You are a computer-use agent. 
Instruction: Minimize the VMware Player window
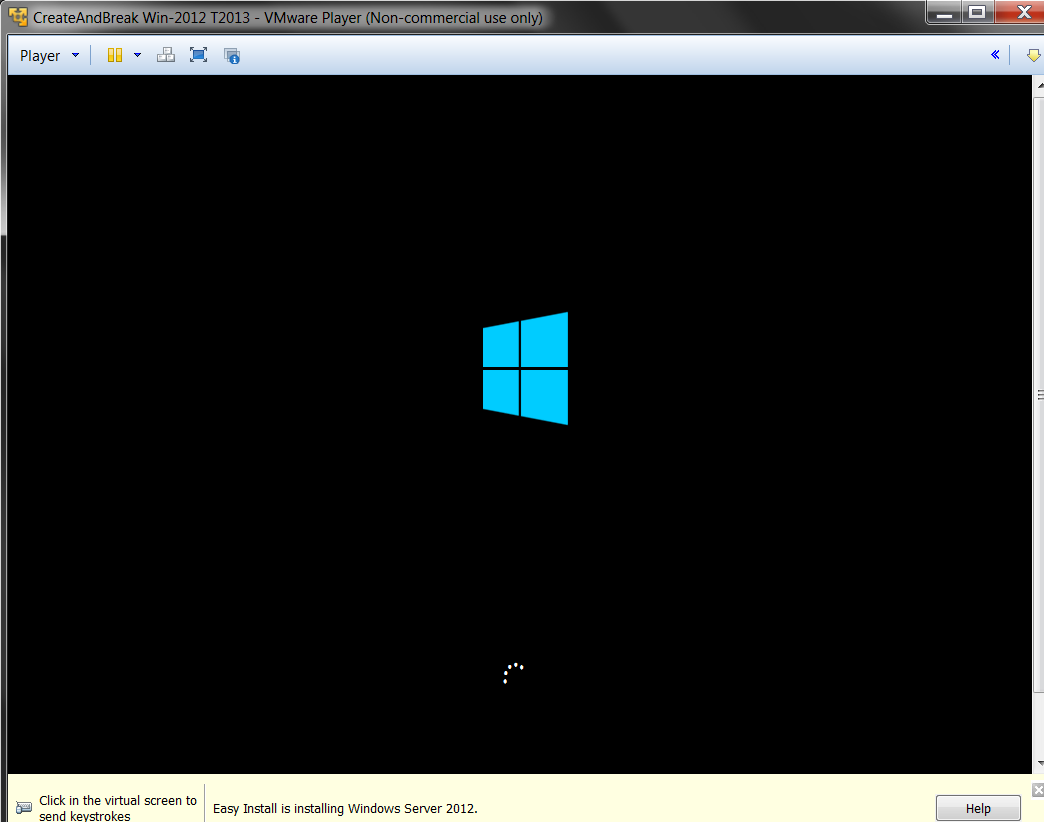coord(943,14)
